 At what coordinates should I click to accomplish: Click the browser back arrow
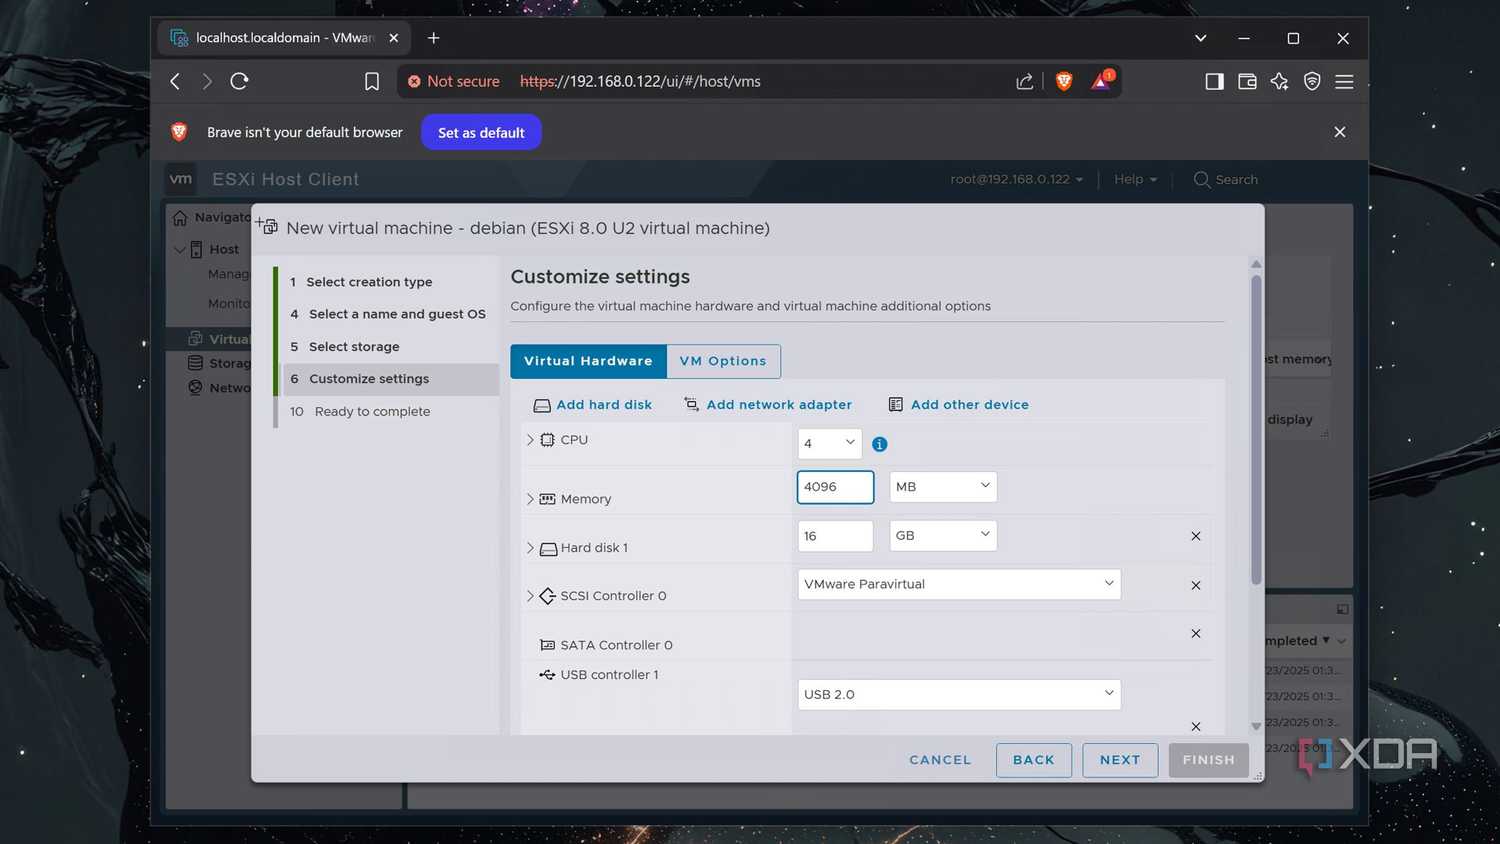[x=175, y=81]
